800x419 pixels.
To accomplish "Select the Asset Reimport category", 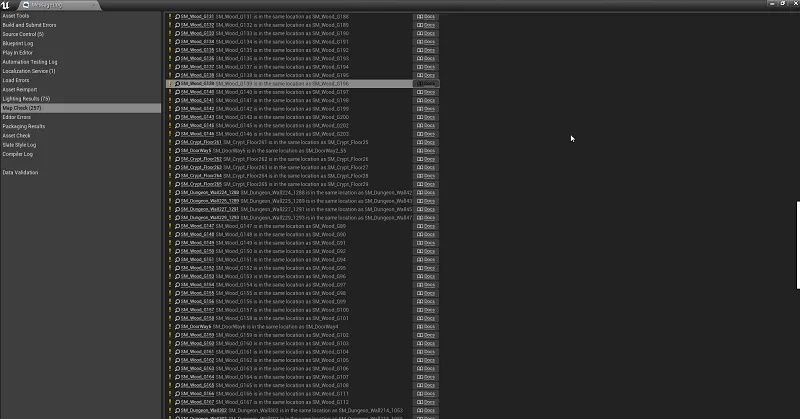I will click(x=20, y=89).
